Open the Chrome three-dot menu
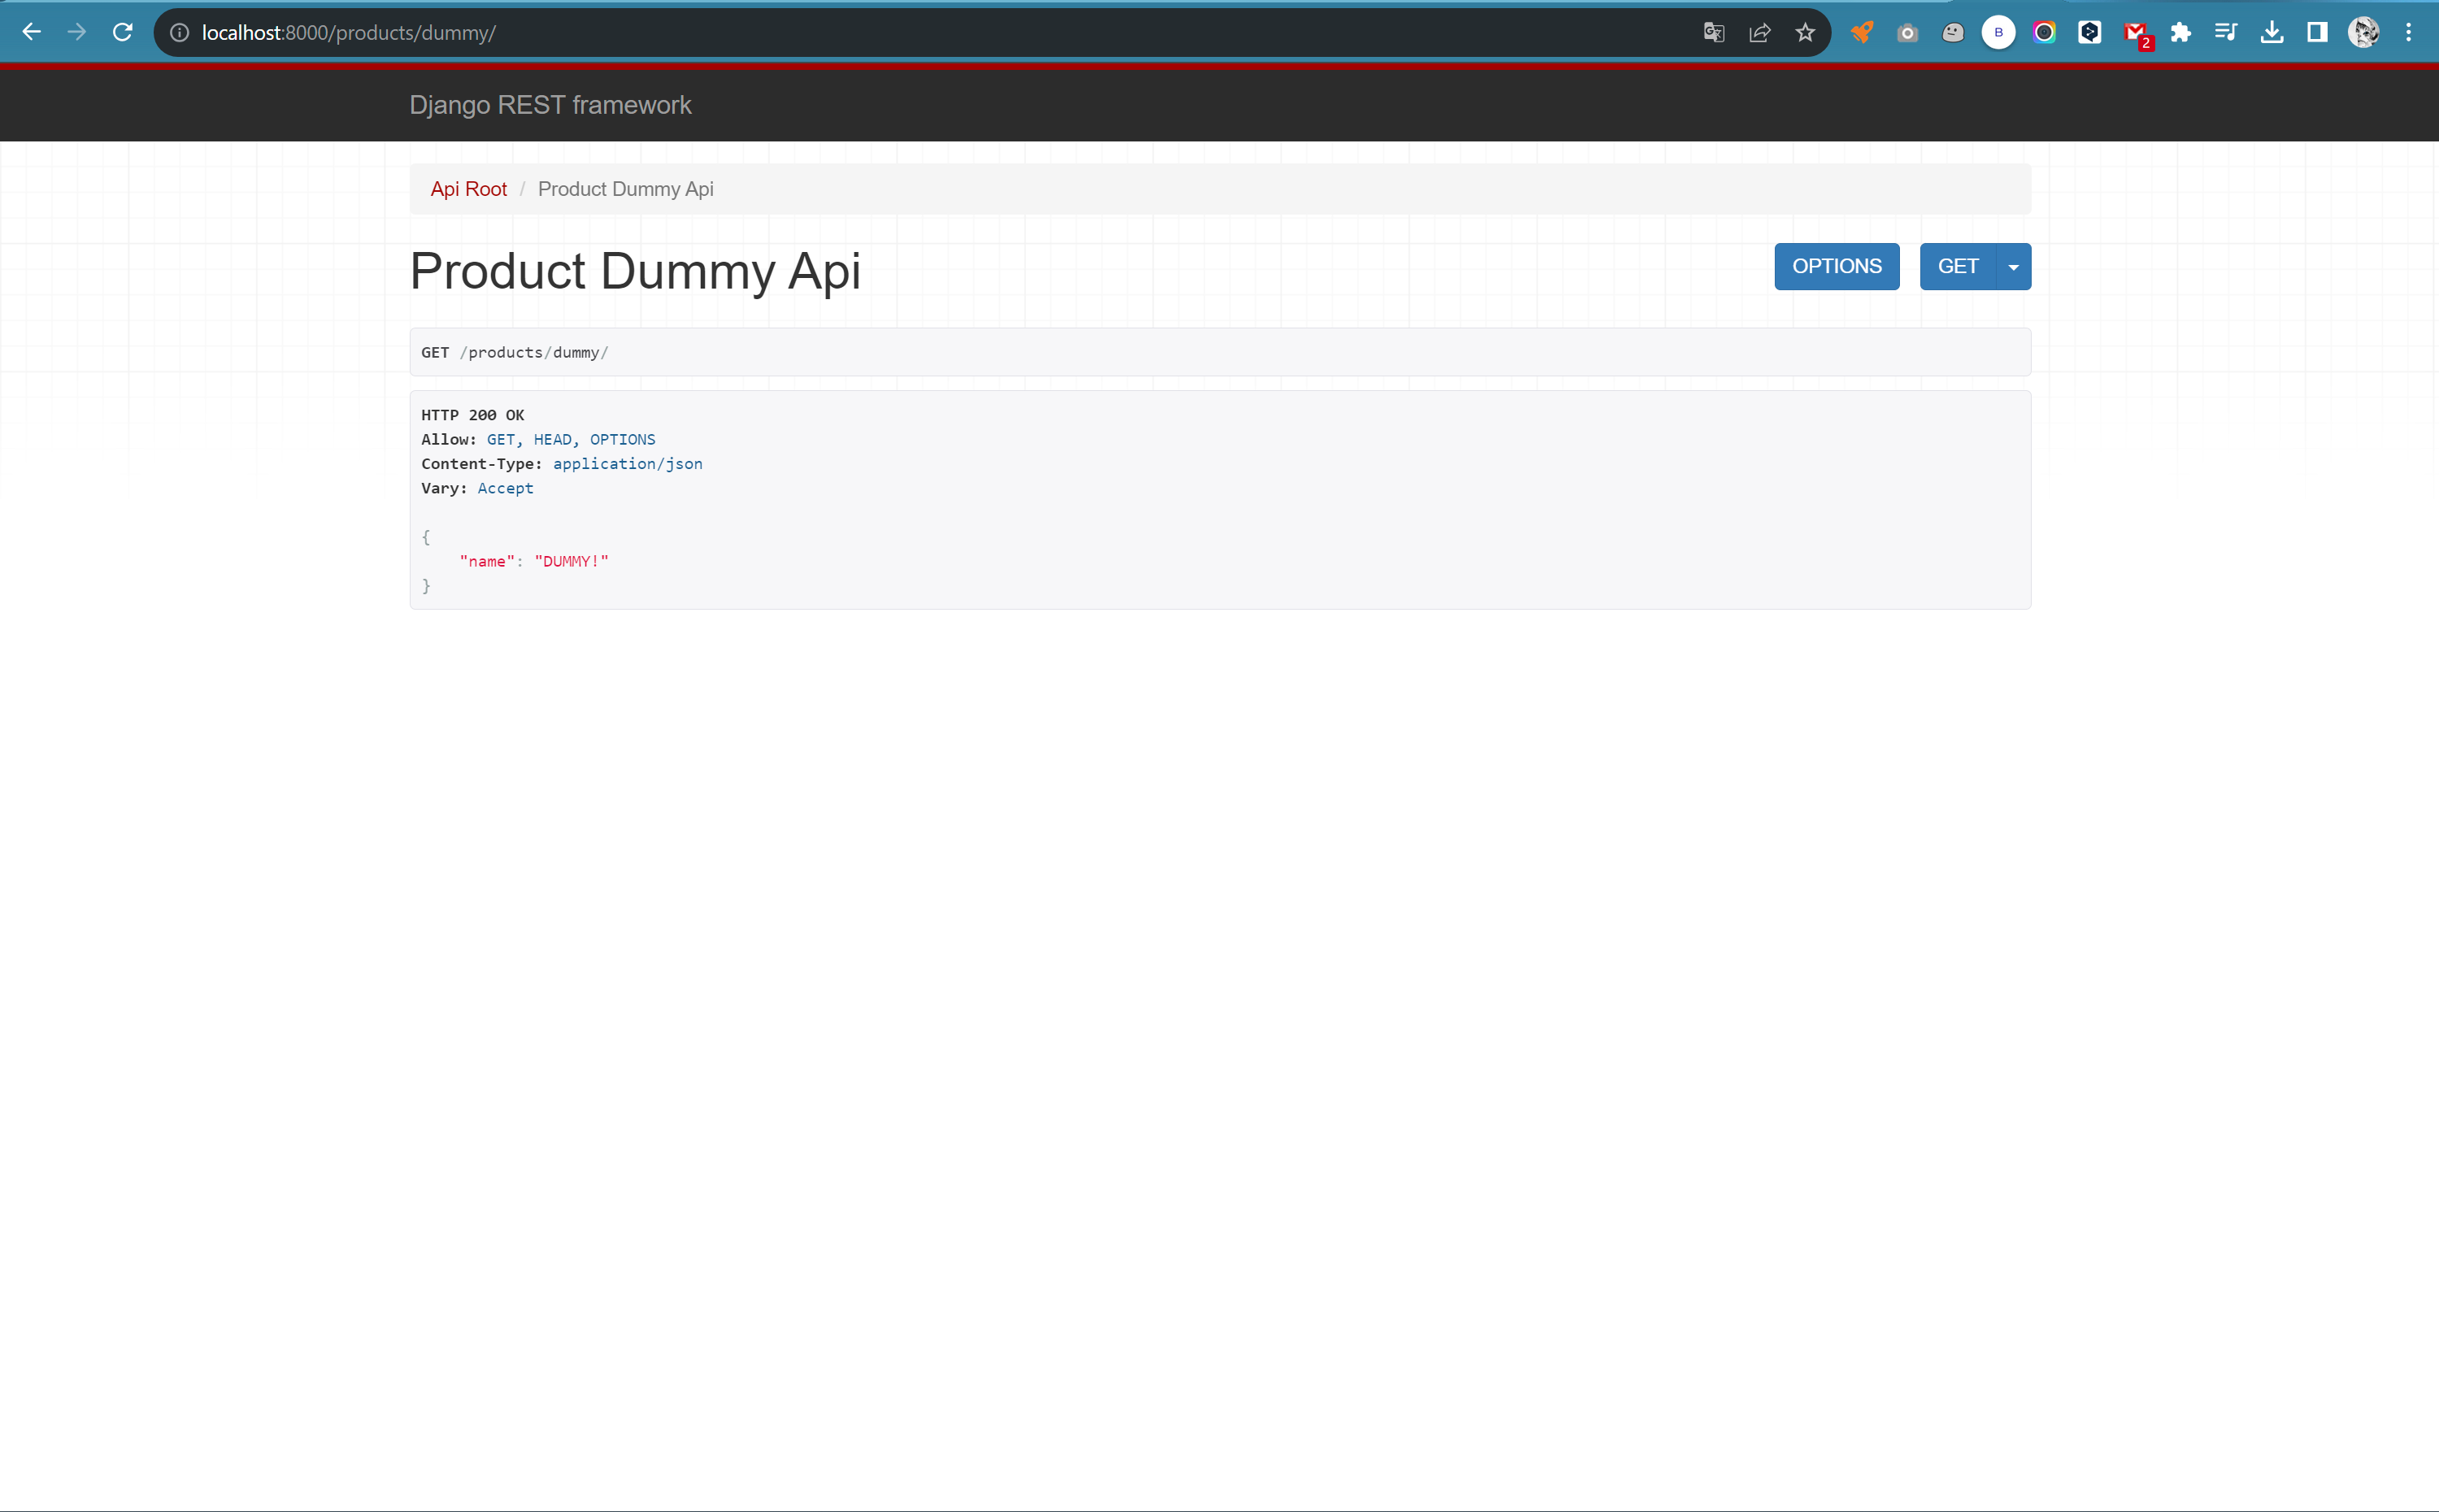This screenshot has height=1512, width=2439. point(2410,31)
